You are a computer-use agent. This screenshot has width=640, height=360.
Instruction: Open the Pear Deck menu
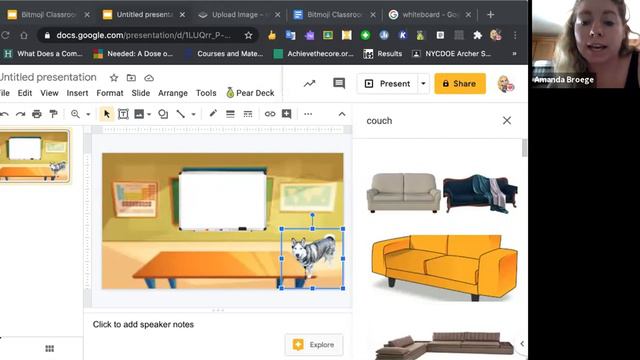coord(250,93)
